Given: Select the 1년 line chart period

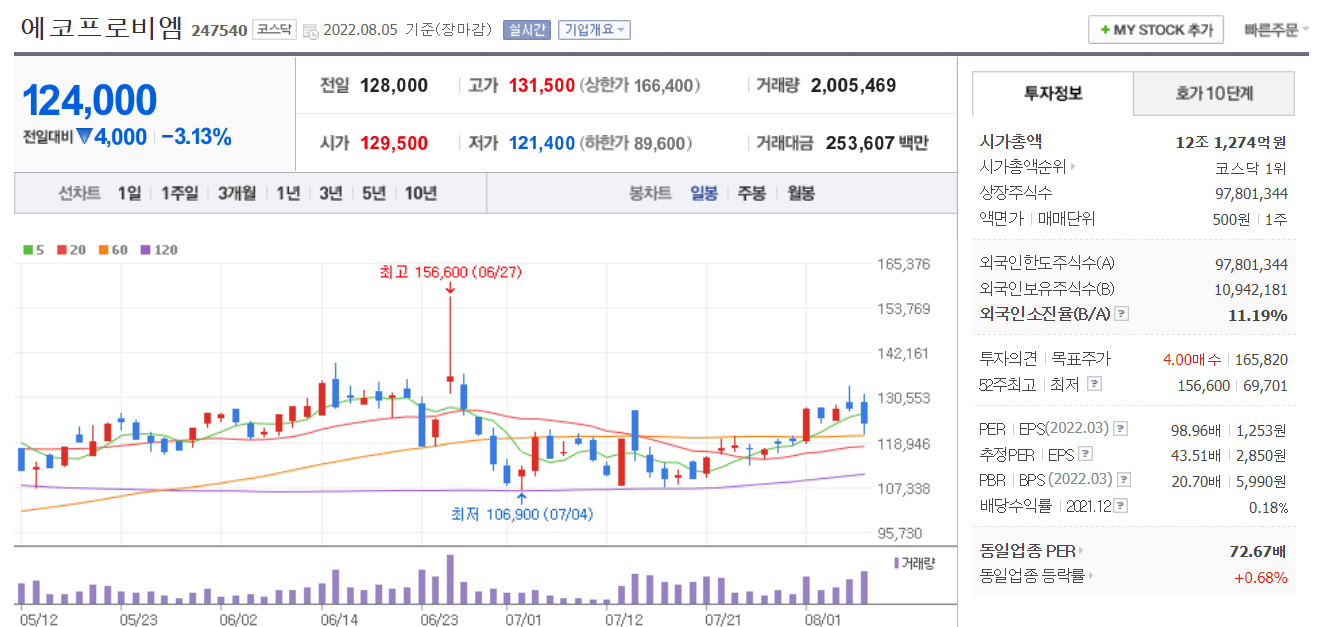Looking at the screenshot, I should [x=287, y=193].
